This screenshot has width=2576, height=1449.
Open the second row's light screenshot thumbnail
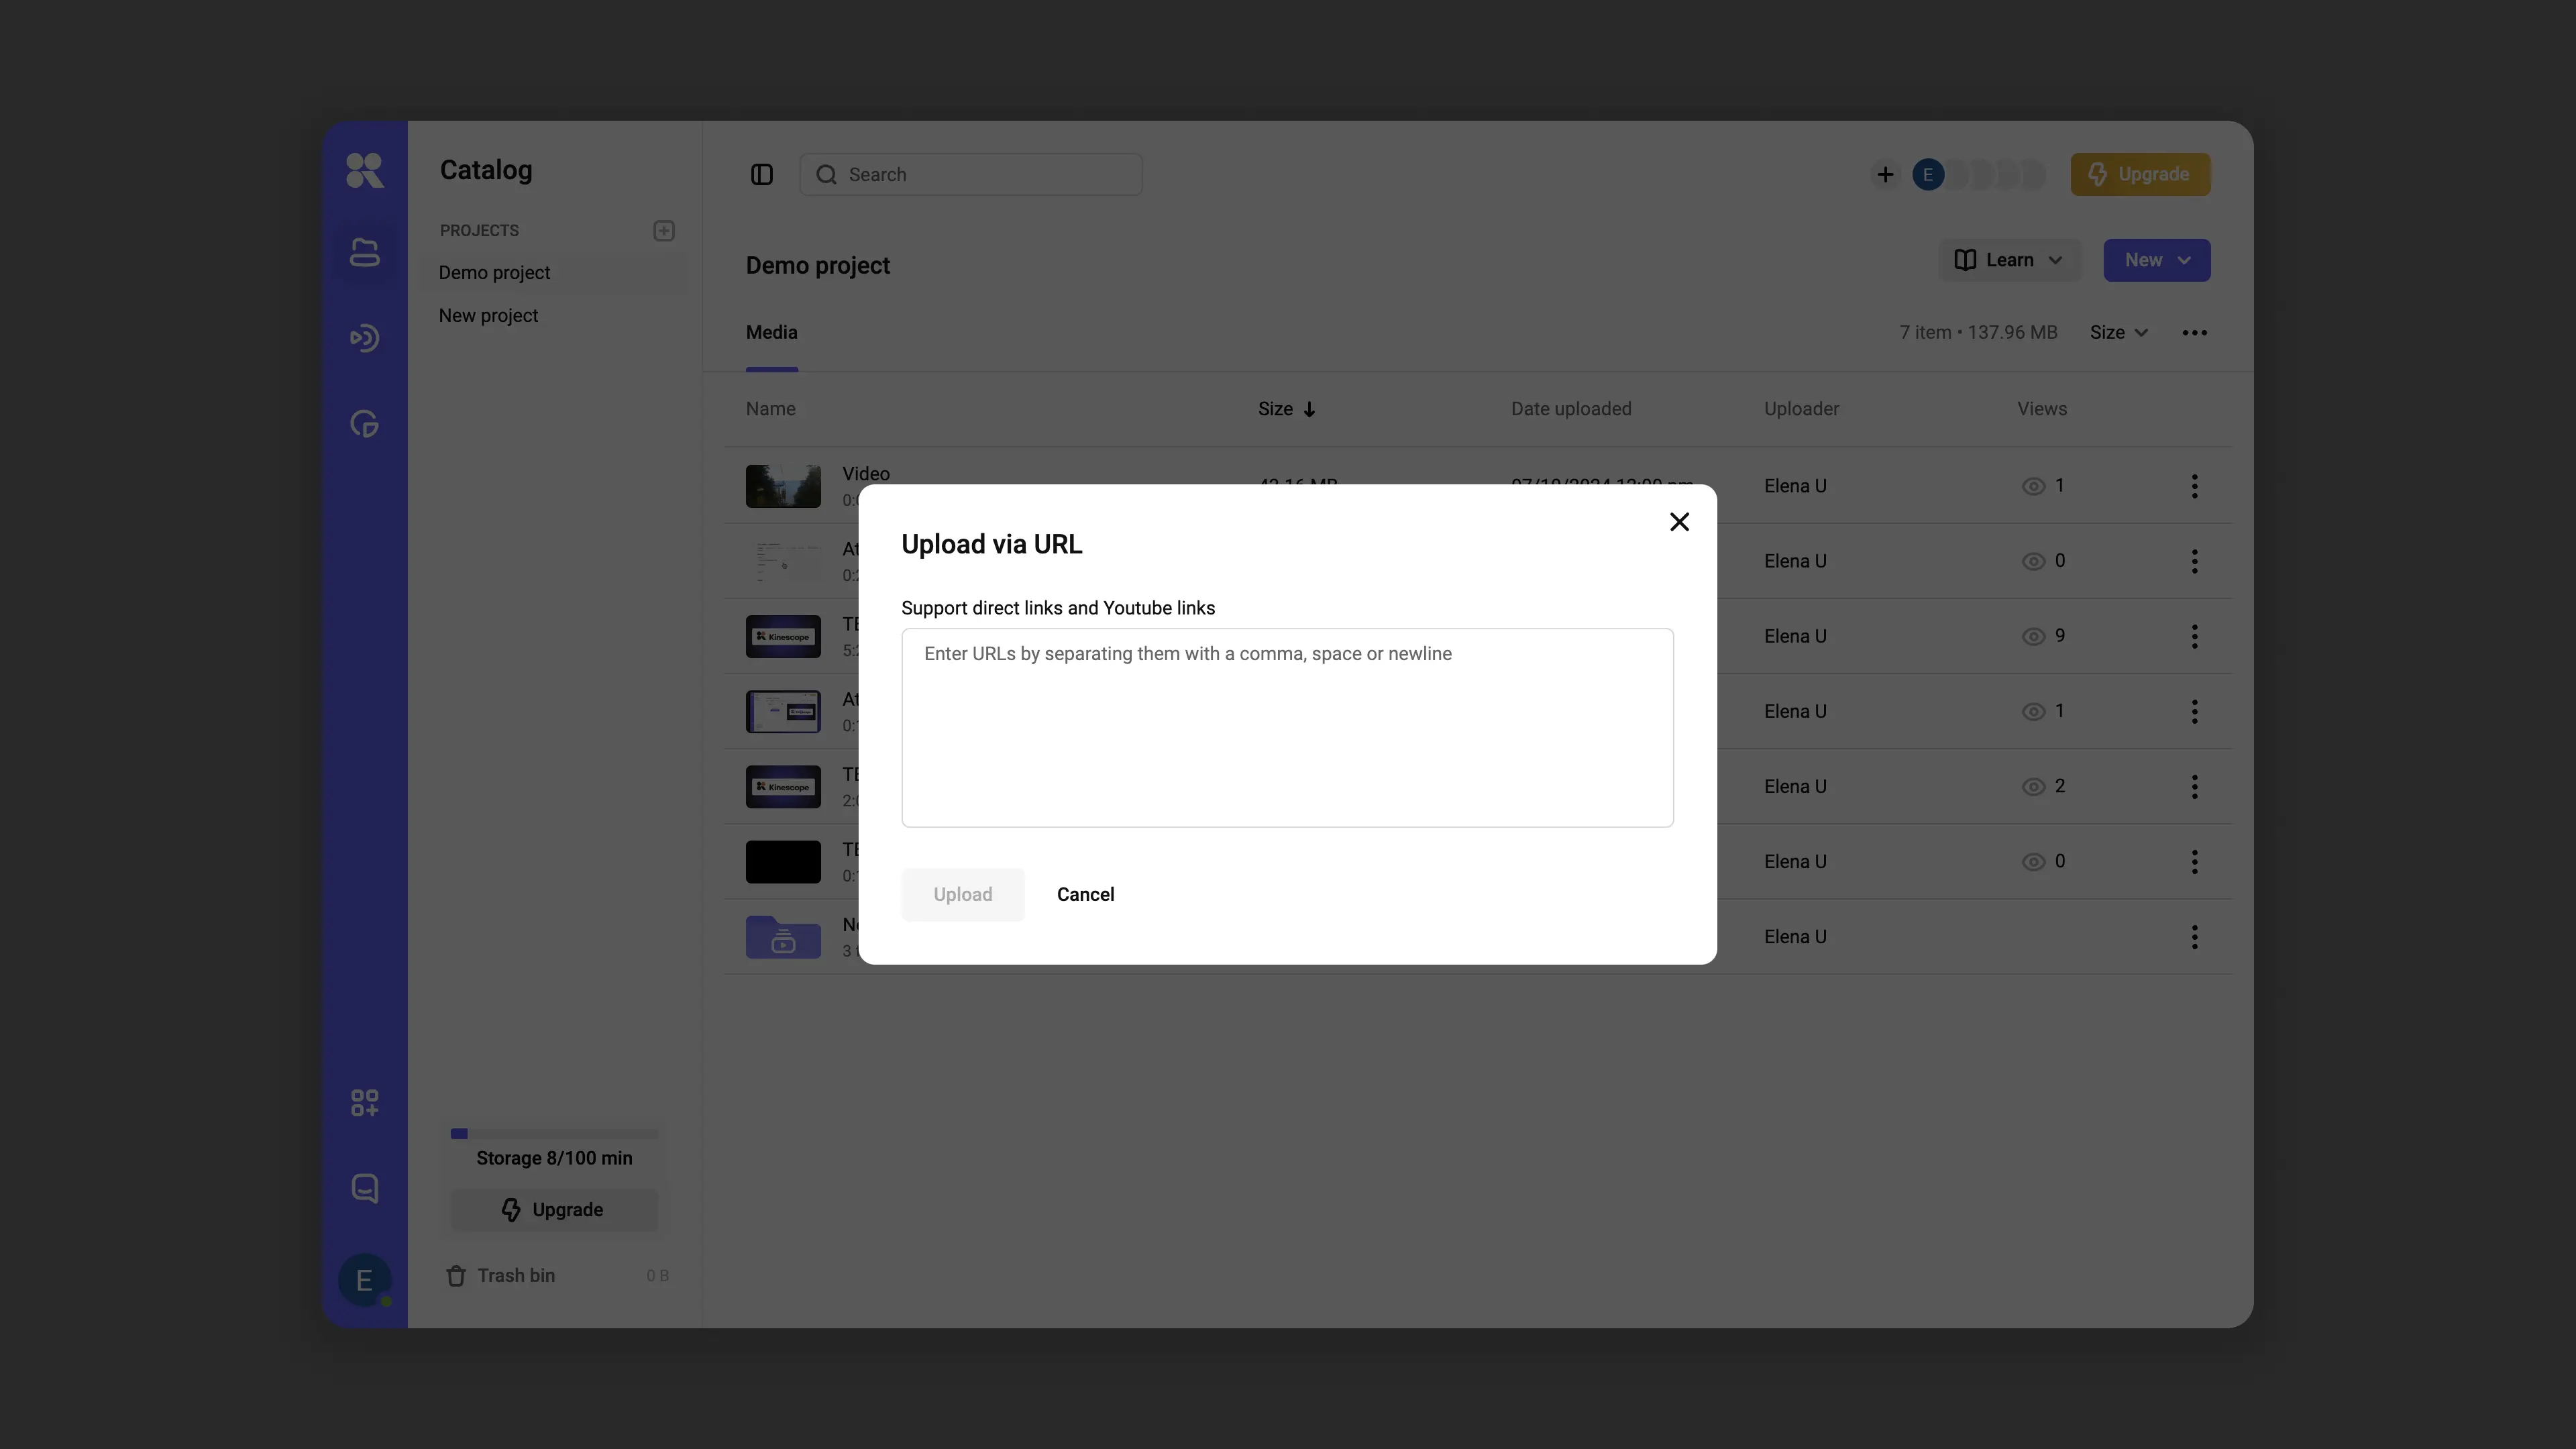click(783, 561)
